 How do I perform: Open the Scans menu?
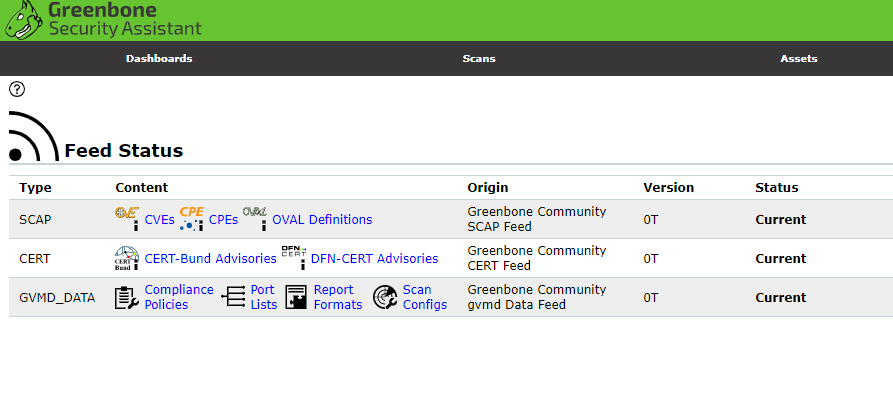tap(479, 59)
